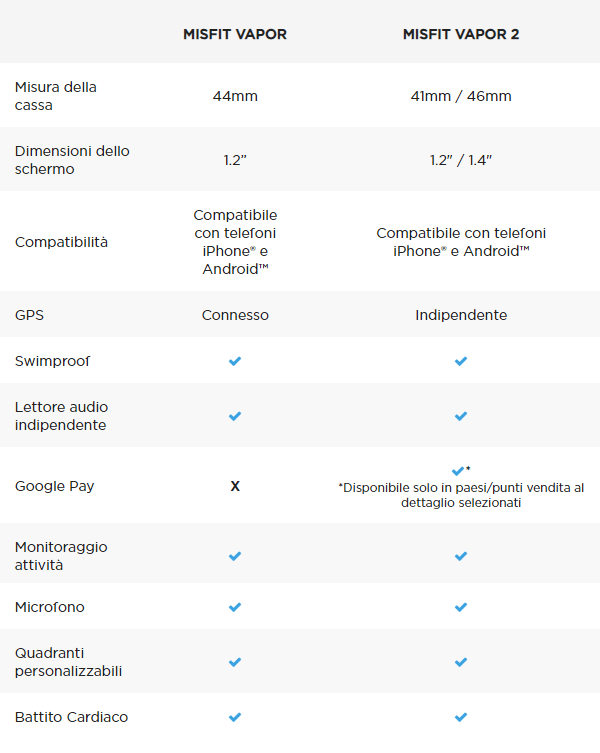This screenshot has width=600, height=753.
Task: Click Misfit Vapor Monitoraggio attività checkmark
Action: [235, 556]
